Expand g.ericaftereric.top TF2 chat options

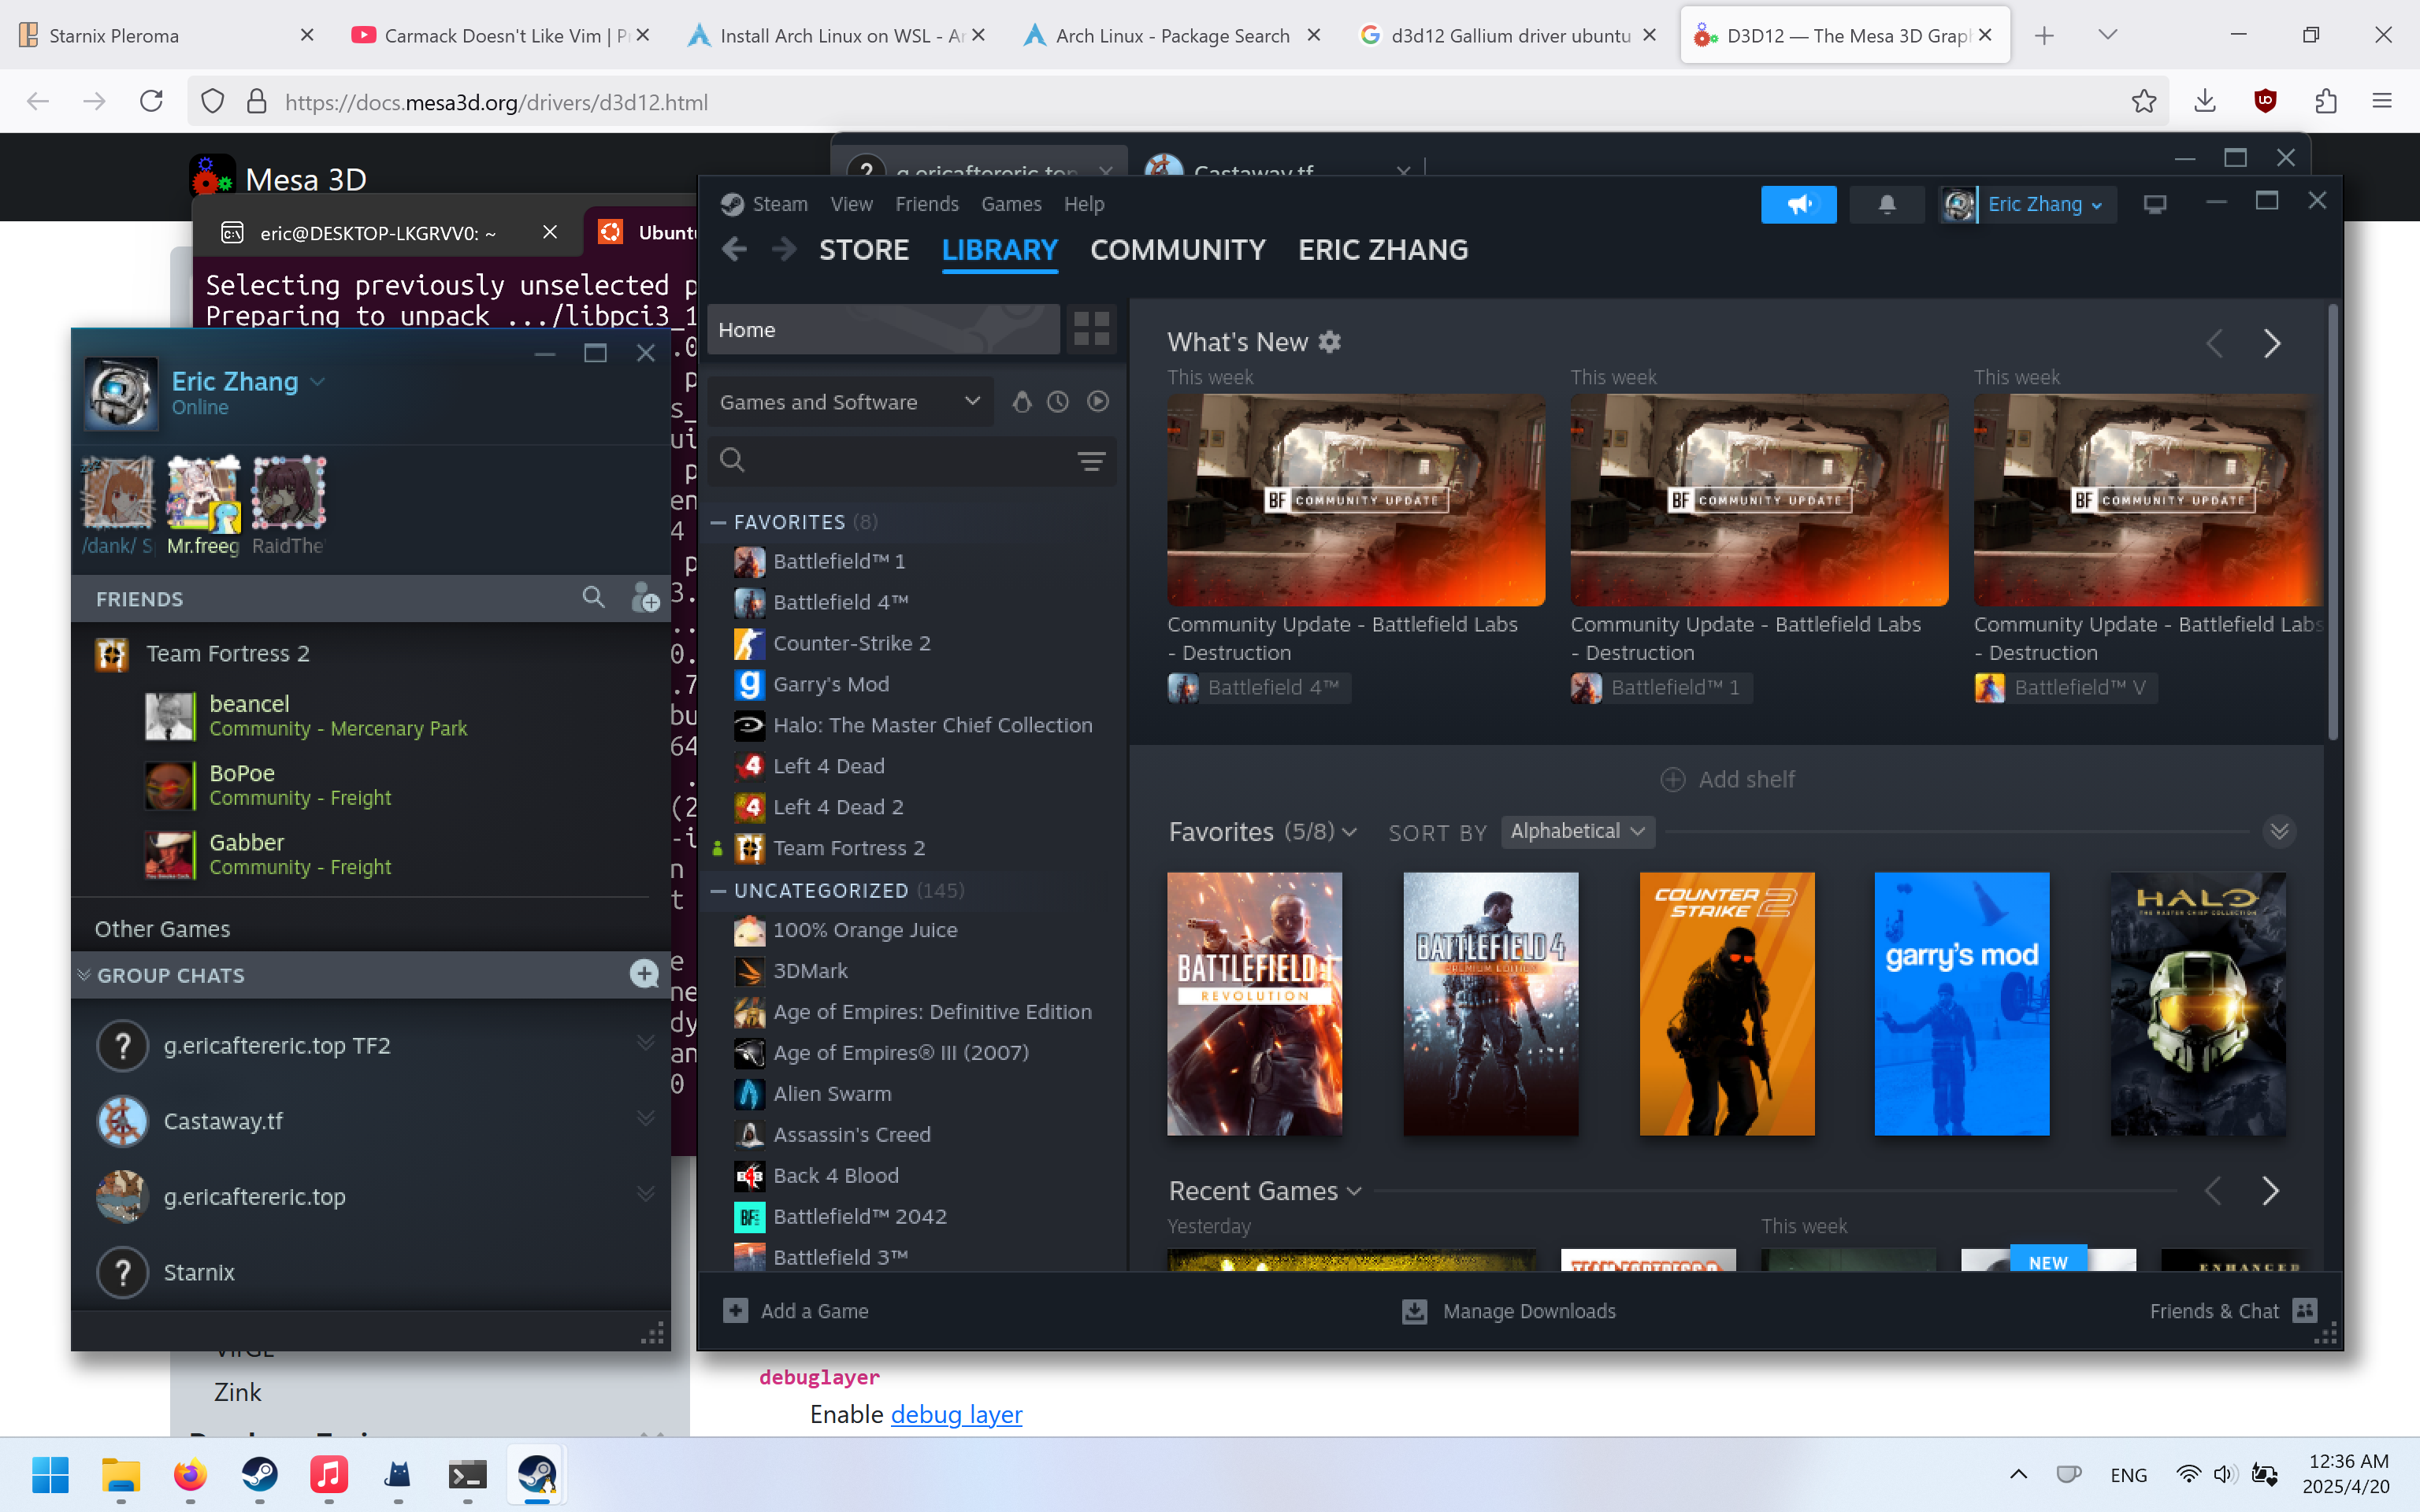tap(646, 1043)
